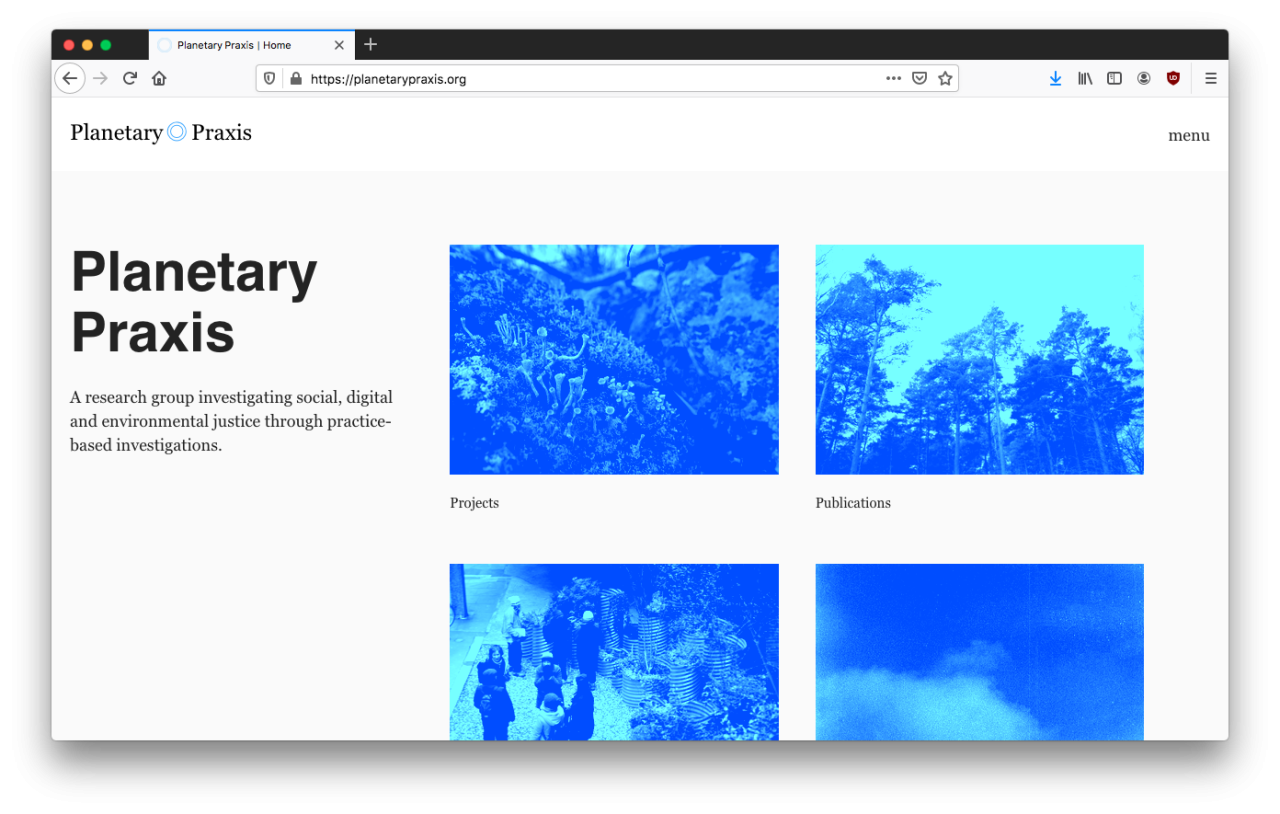1280x814 pixels.
Task: Save page to Pocket
Action: (x=919, y=79)
